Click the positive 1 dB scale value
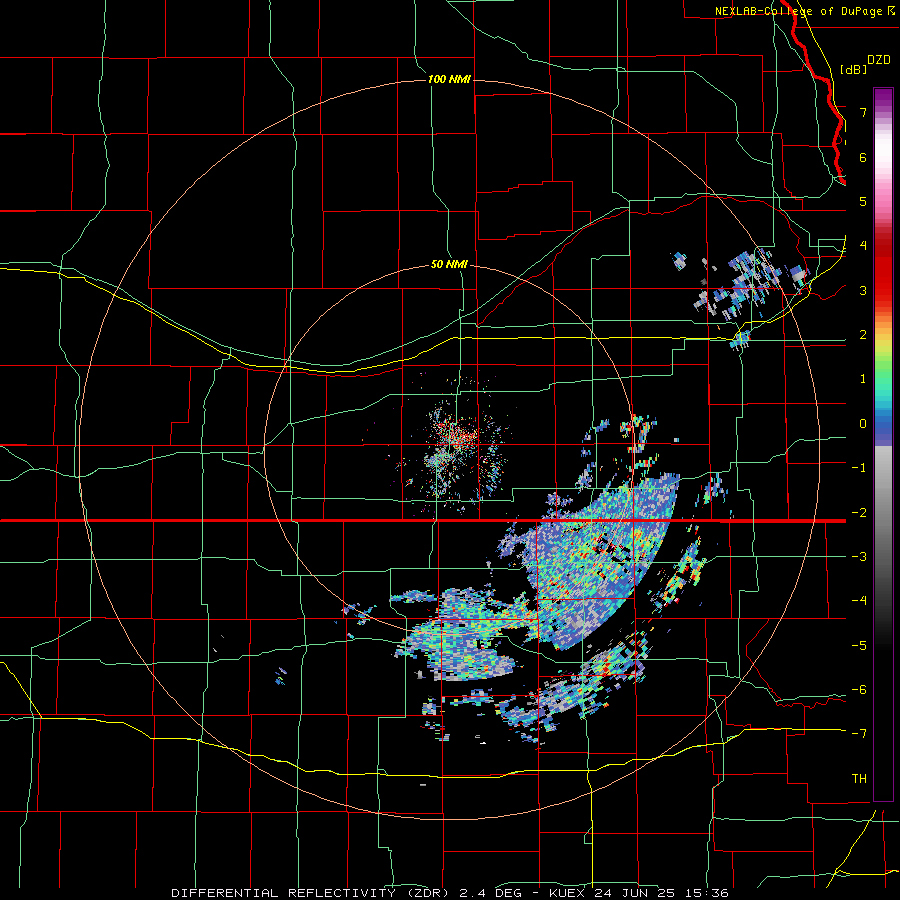Viewport: 900px width, 900px height. tap(863, 379)
